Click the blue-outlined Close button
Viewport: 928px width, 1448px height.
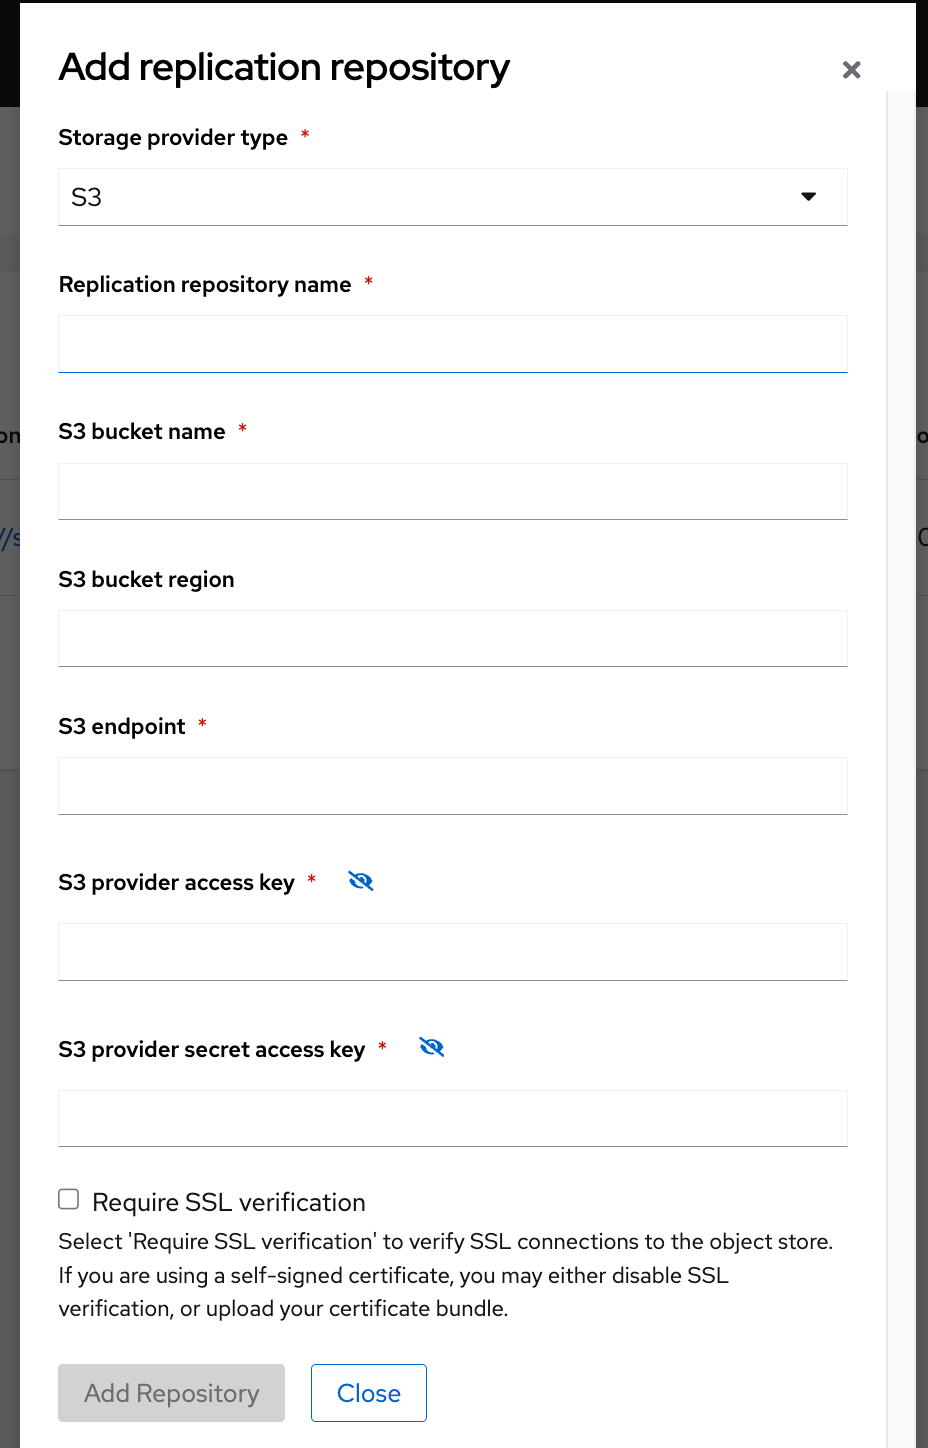tap(369, 1393)
